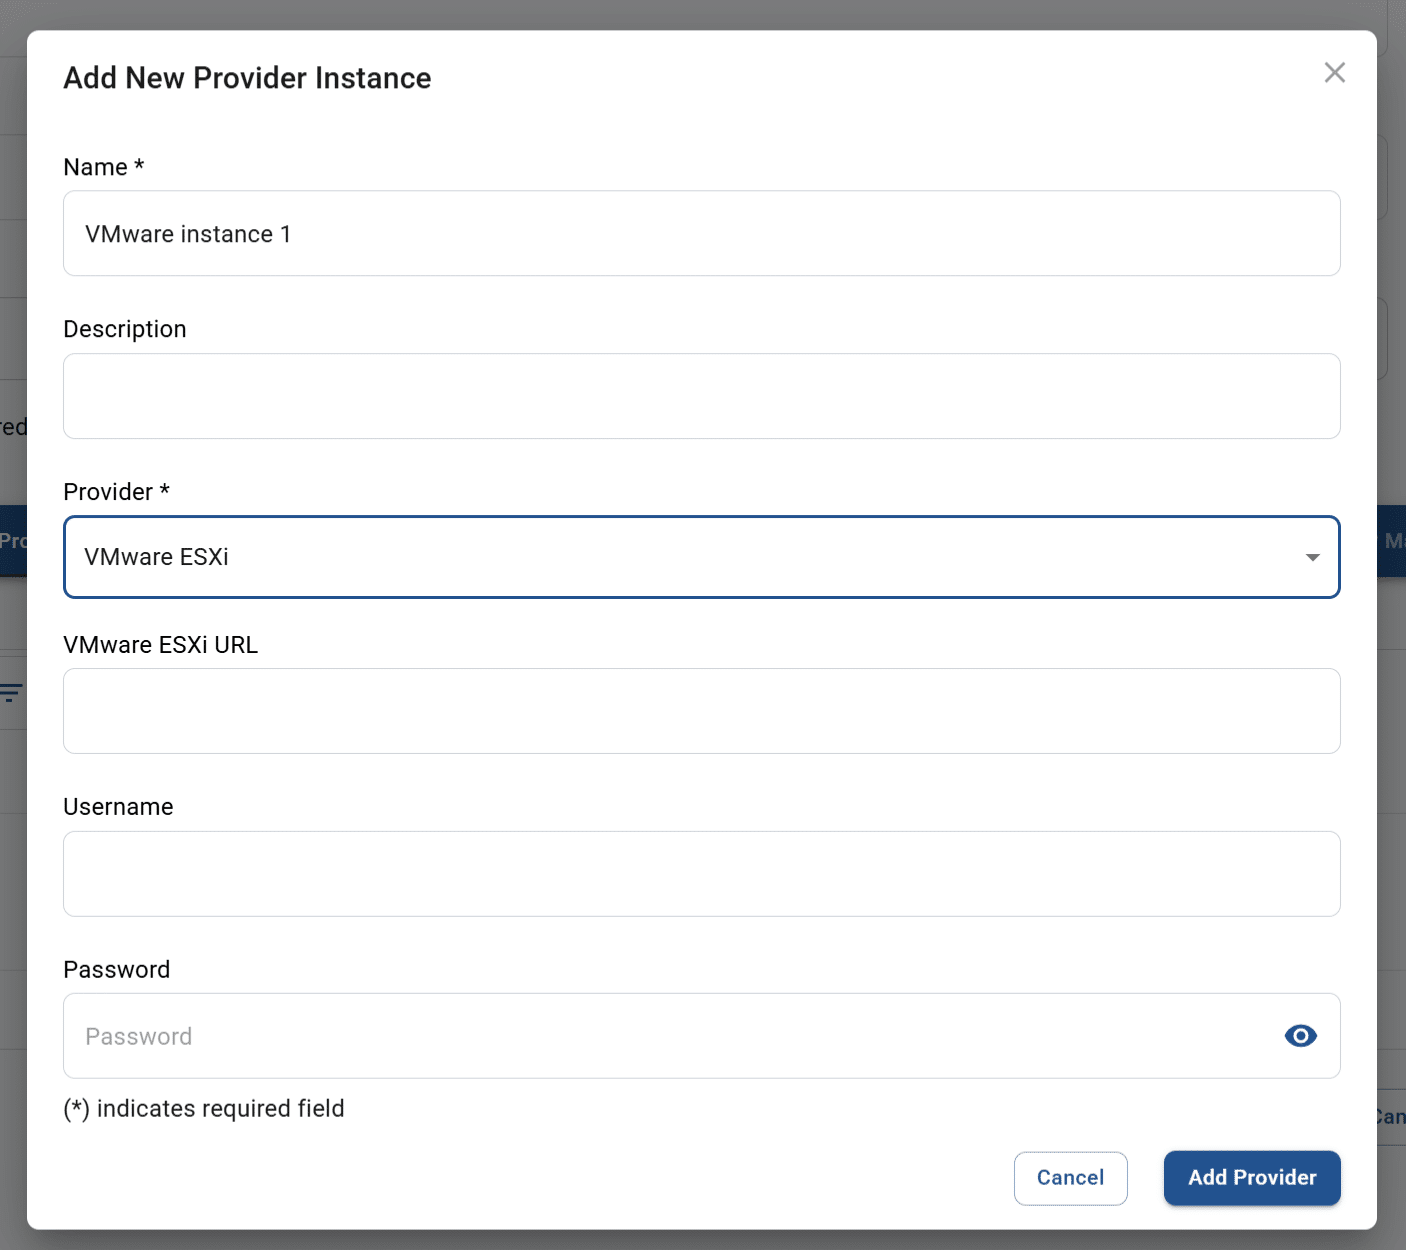Click the Add New Provider Instance title
Screen dimensions: 1406x1250
click(247, 77)
